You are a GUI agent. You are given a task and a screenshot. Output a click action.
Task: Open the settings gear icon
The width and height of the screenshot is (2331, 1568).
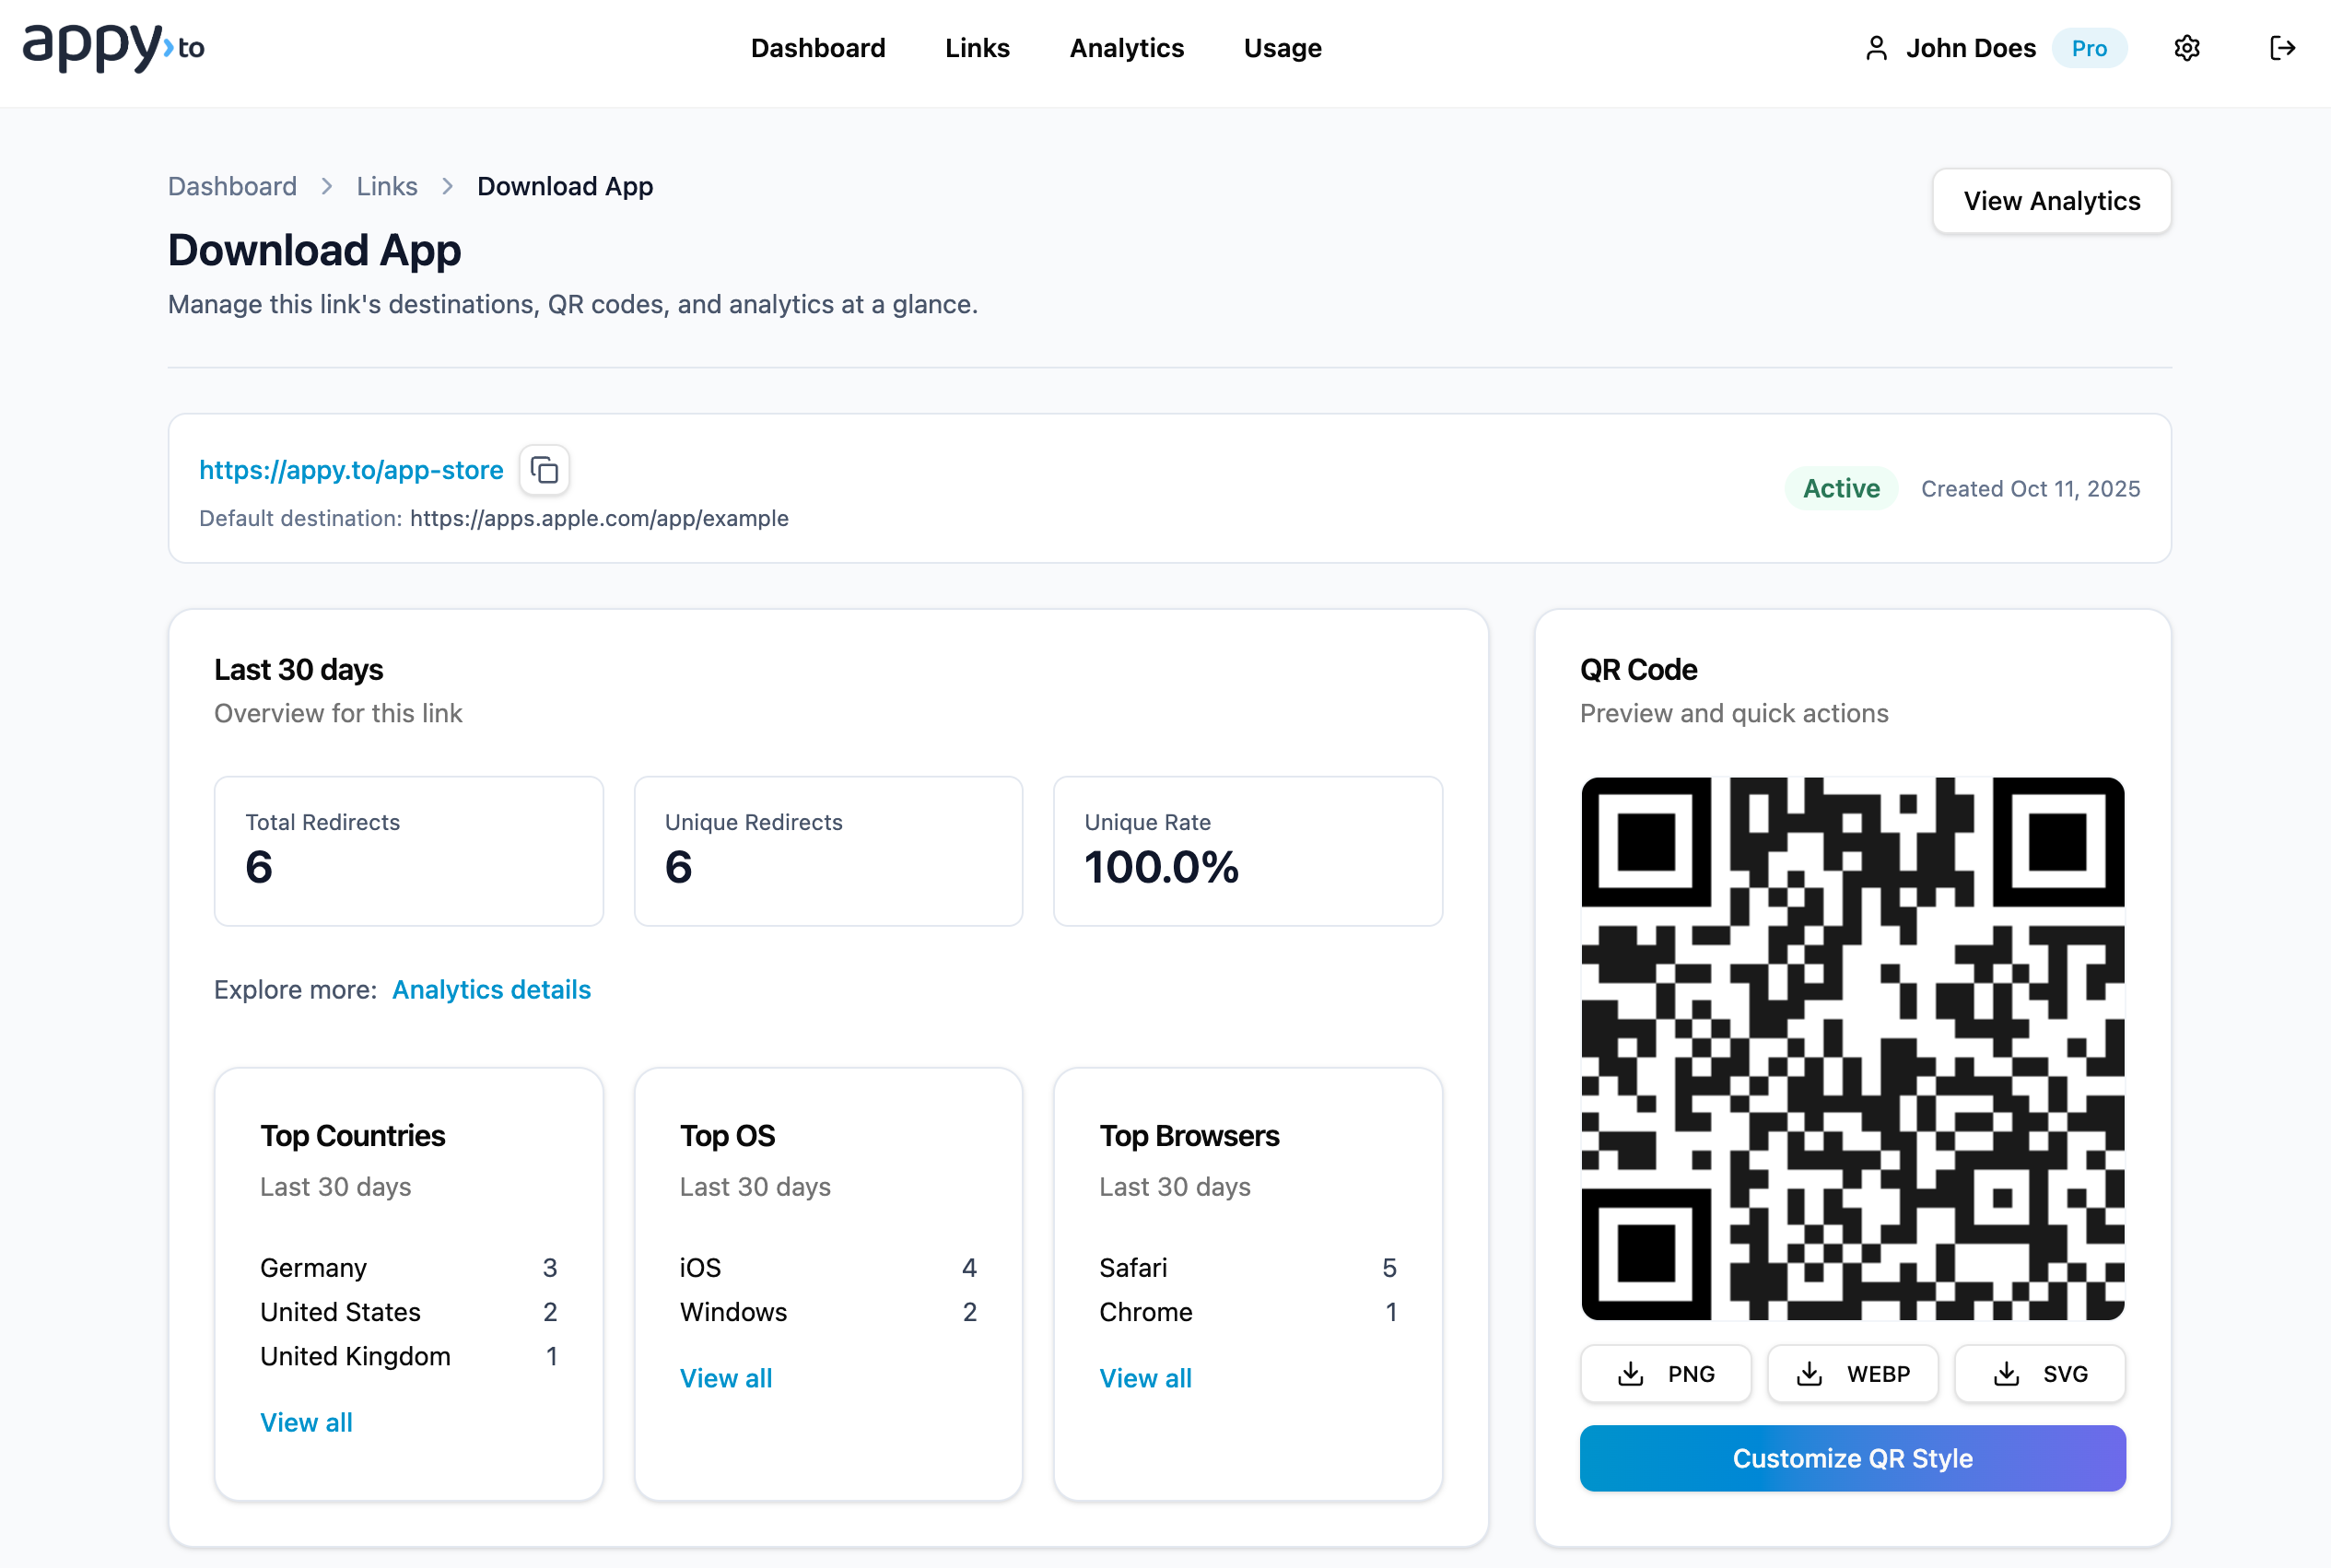tap(2187, 48)
